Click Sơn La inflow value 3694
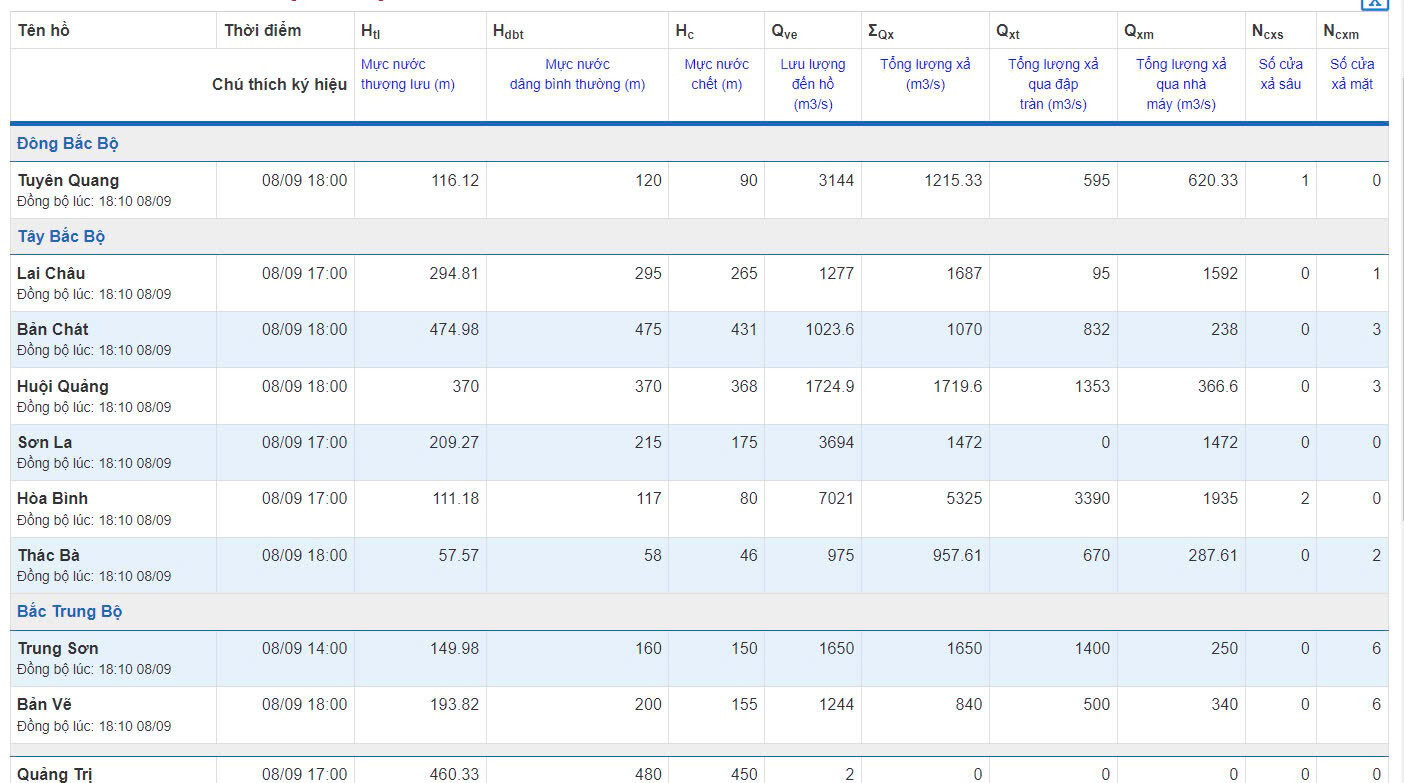The height and width of the screenshot is (783, 1404). (x=836, y=443)
